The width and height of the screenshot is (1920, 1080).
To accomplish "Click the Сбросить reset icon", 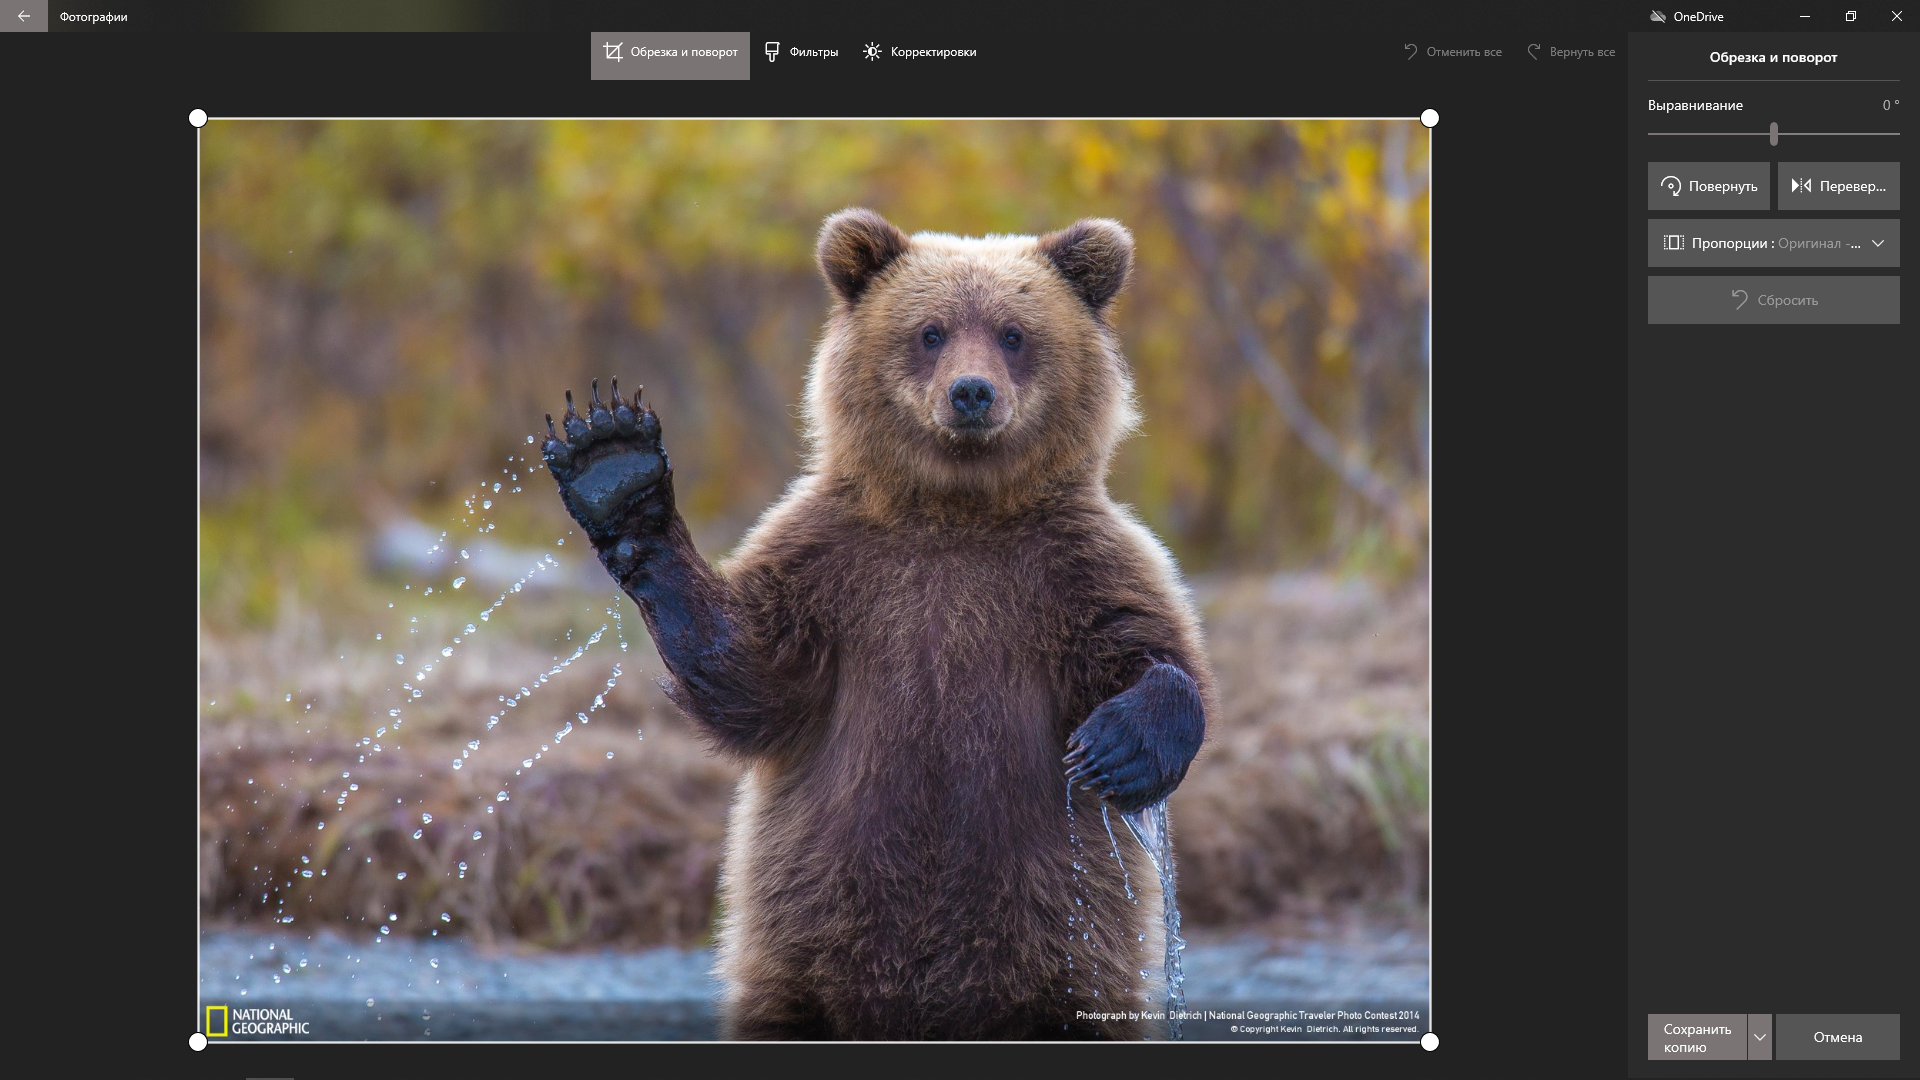I will pyautogui.click(x=1739, y=299).
